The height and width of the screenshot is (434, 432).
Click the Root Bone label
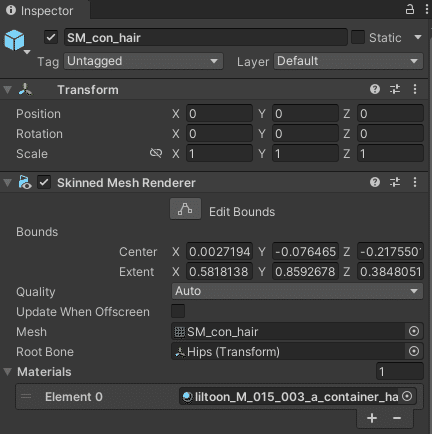click(45, 352)
